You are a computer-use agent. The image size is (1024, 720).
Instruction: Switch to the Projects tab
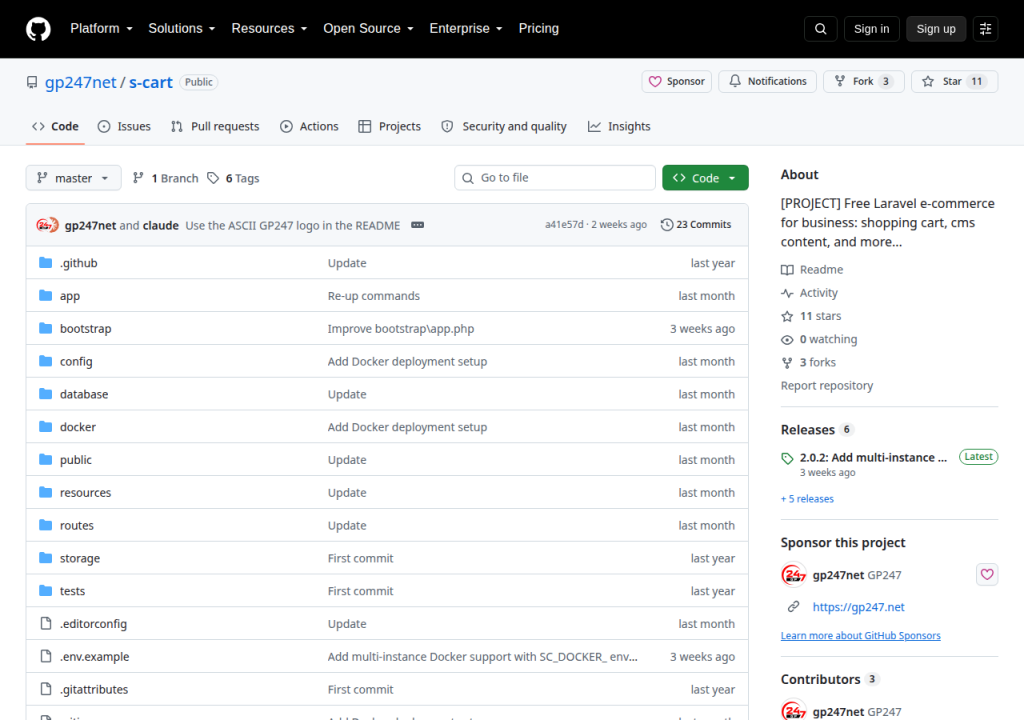389,127
